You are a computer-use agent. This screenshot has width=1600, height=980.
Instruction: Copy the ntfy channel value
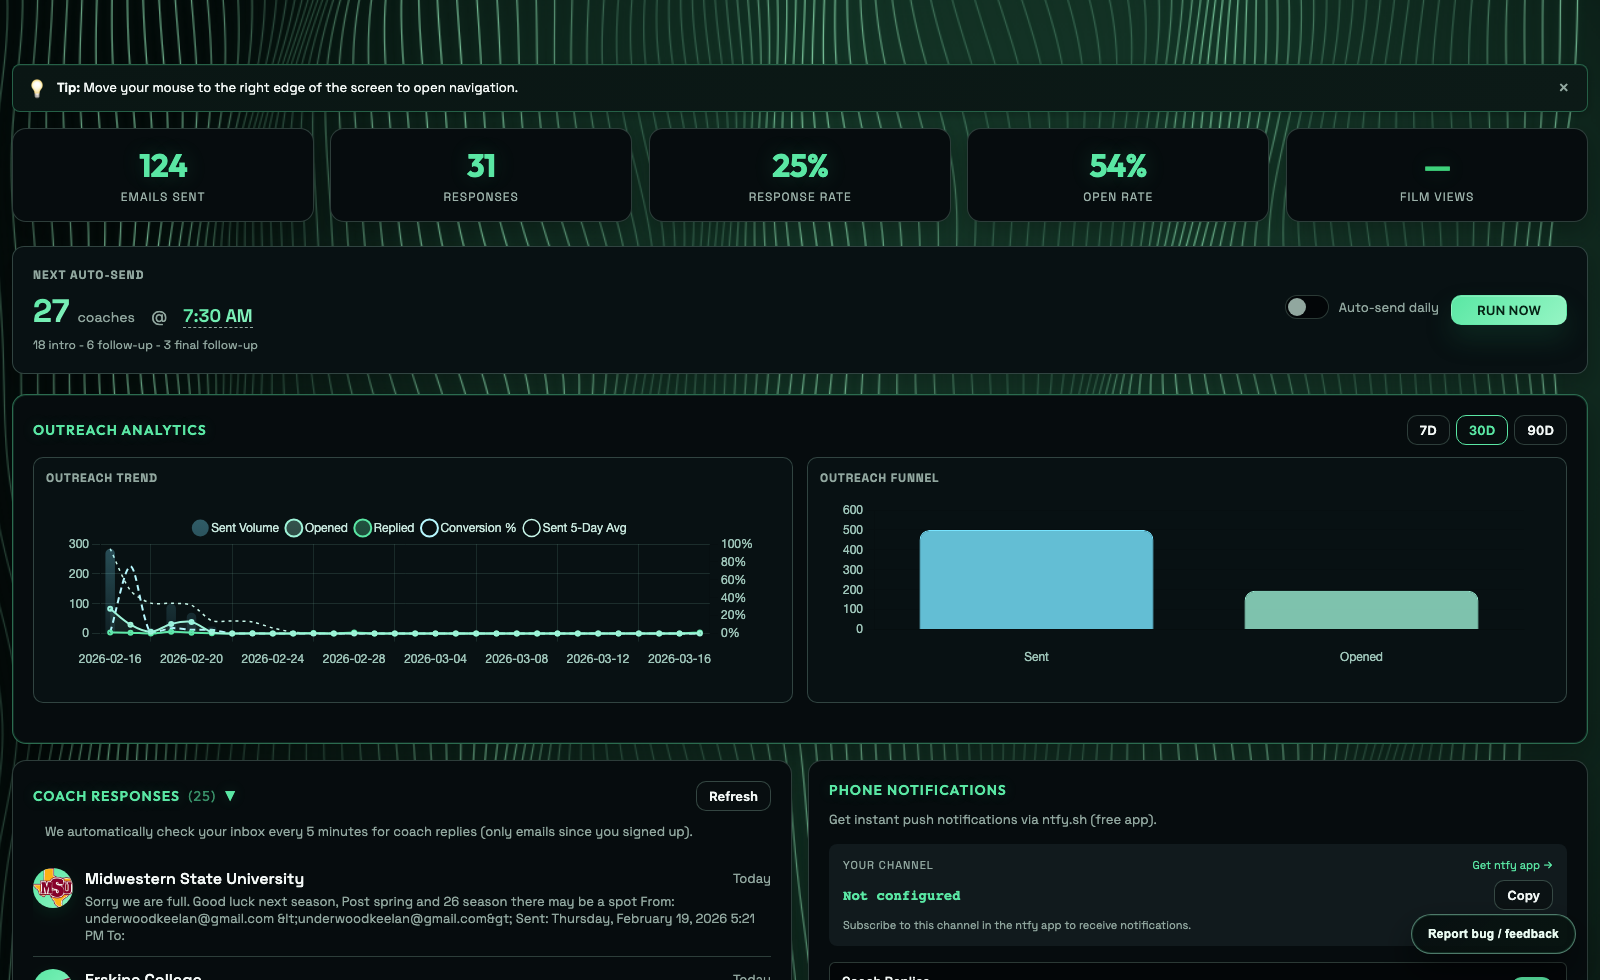coord(1523,895)
